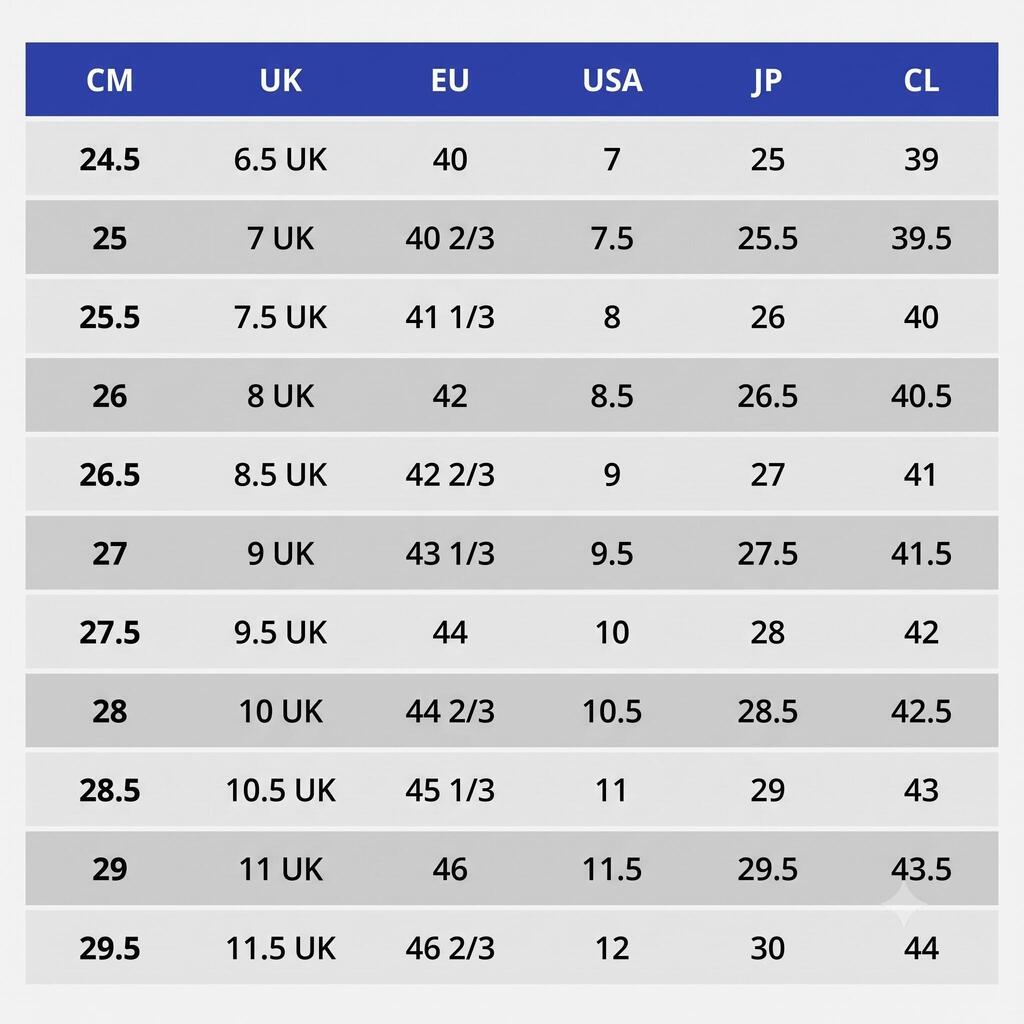Click the UK column header

click(x=281, y=80)
